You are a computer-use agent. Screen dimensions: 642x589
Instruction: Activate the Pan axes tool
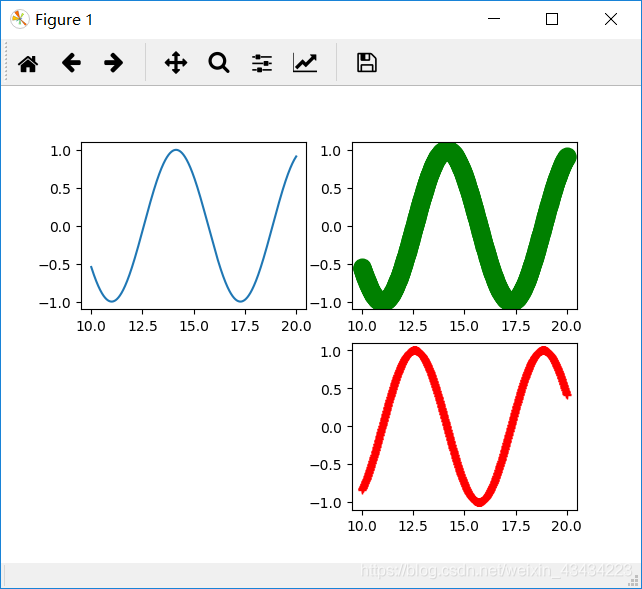click(x=176, y=63)
